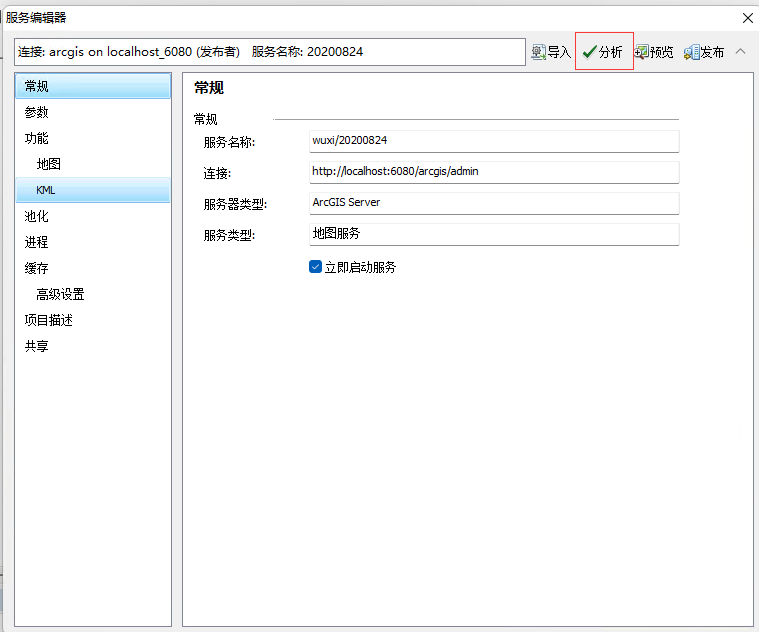
Task: Select the 功能 category
Action: tap(37, 139)
